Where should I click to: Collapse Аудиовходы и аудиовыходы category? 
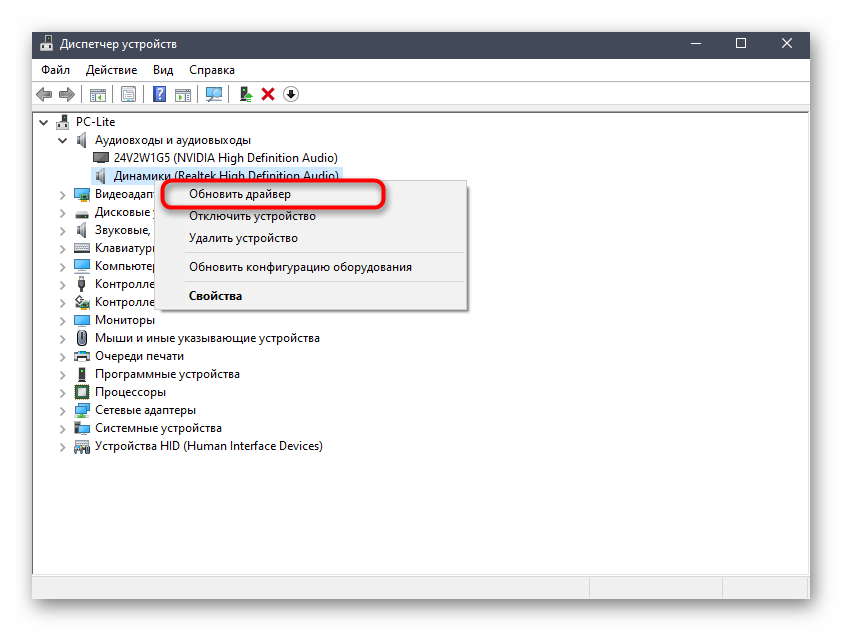point(63,140)
